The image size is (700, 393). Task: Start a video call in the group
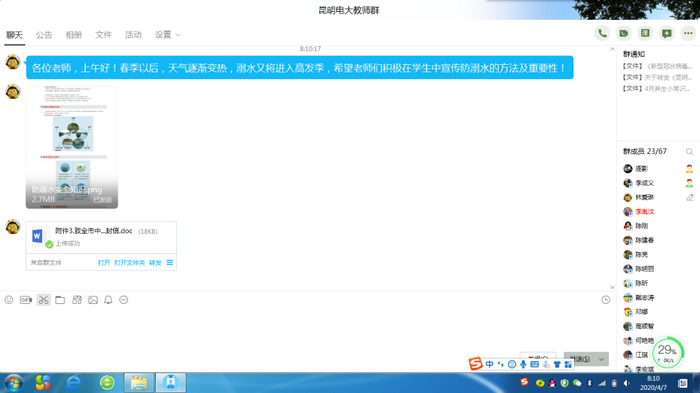624,33
